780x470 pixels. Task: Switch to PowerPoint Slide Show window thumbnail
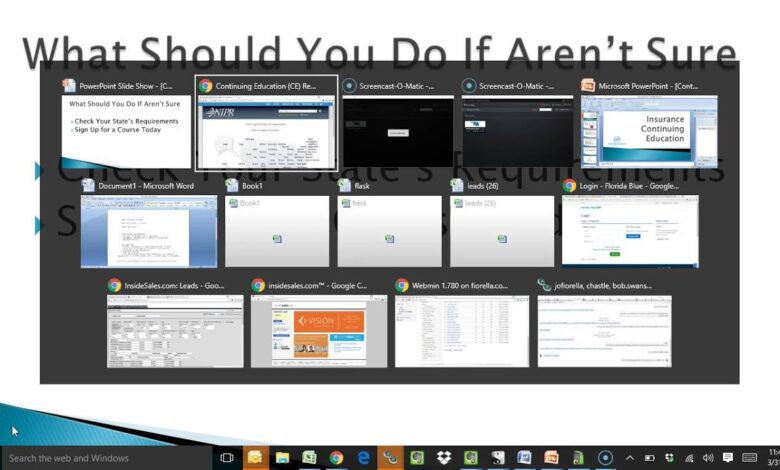(126, 131)
